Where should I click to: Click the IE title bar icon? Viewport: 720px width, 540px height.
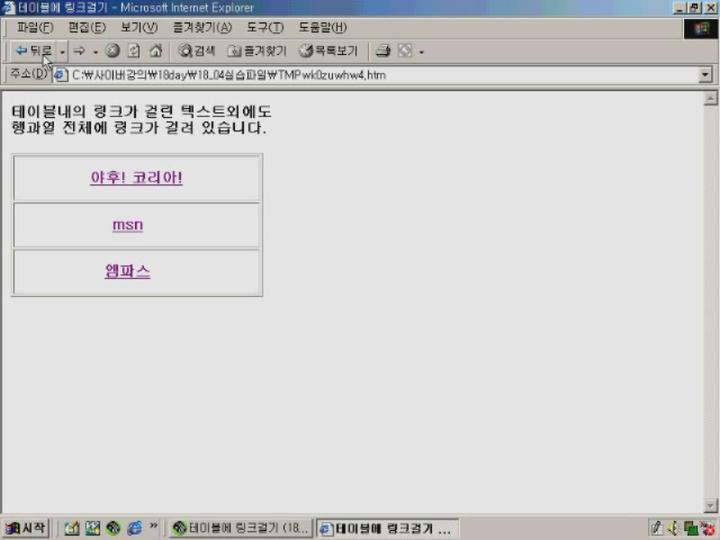point(8,8)
